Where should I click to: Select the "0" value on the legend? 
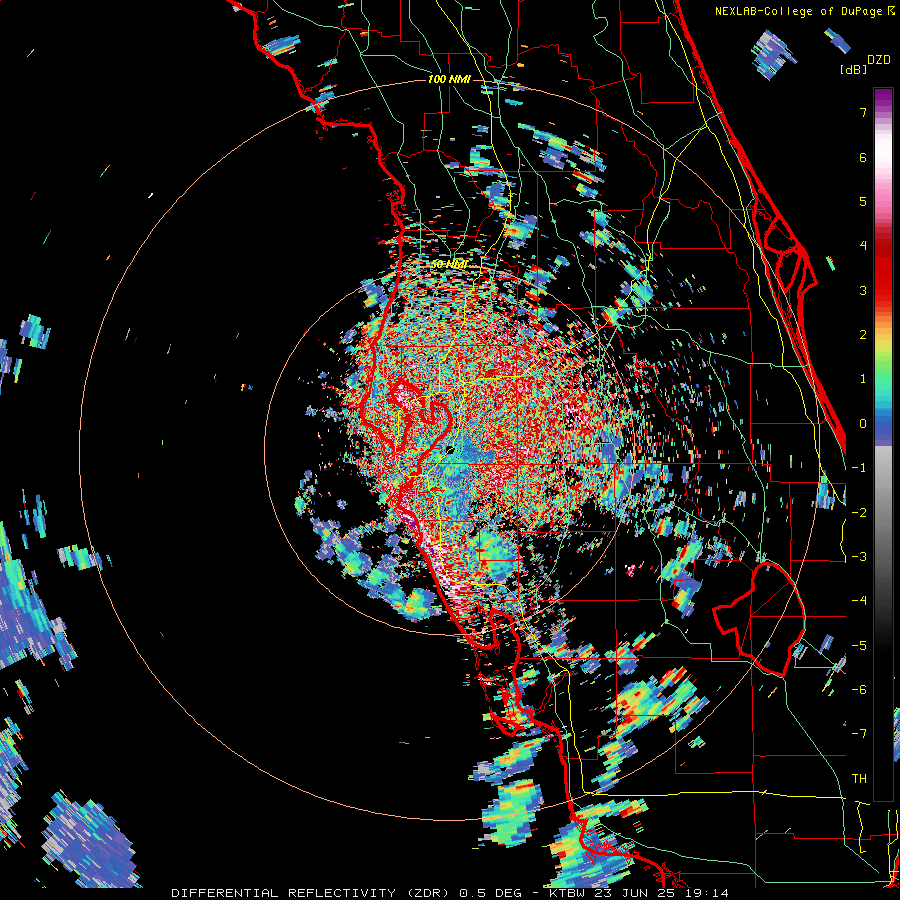pyautogui.click(x=863, y=424)
